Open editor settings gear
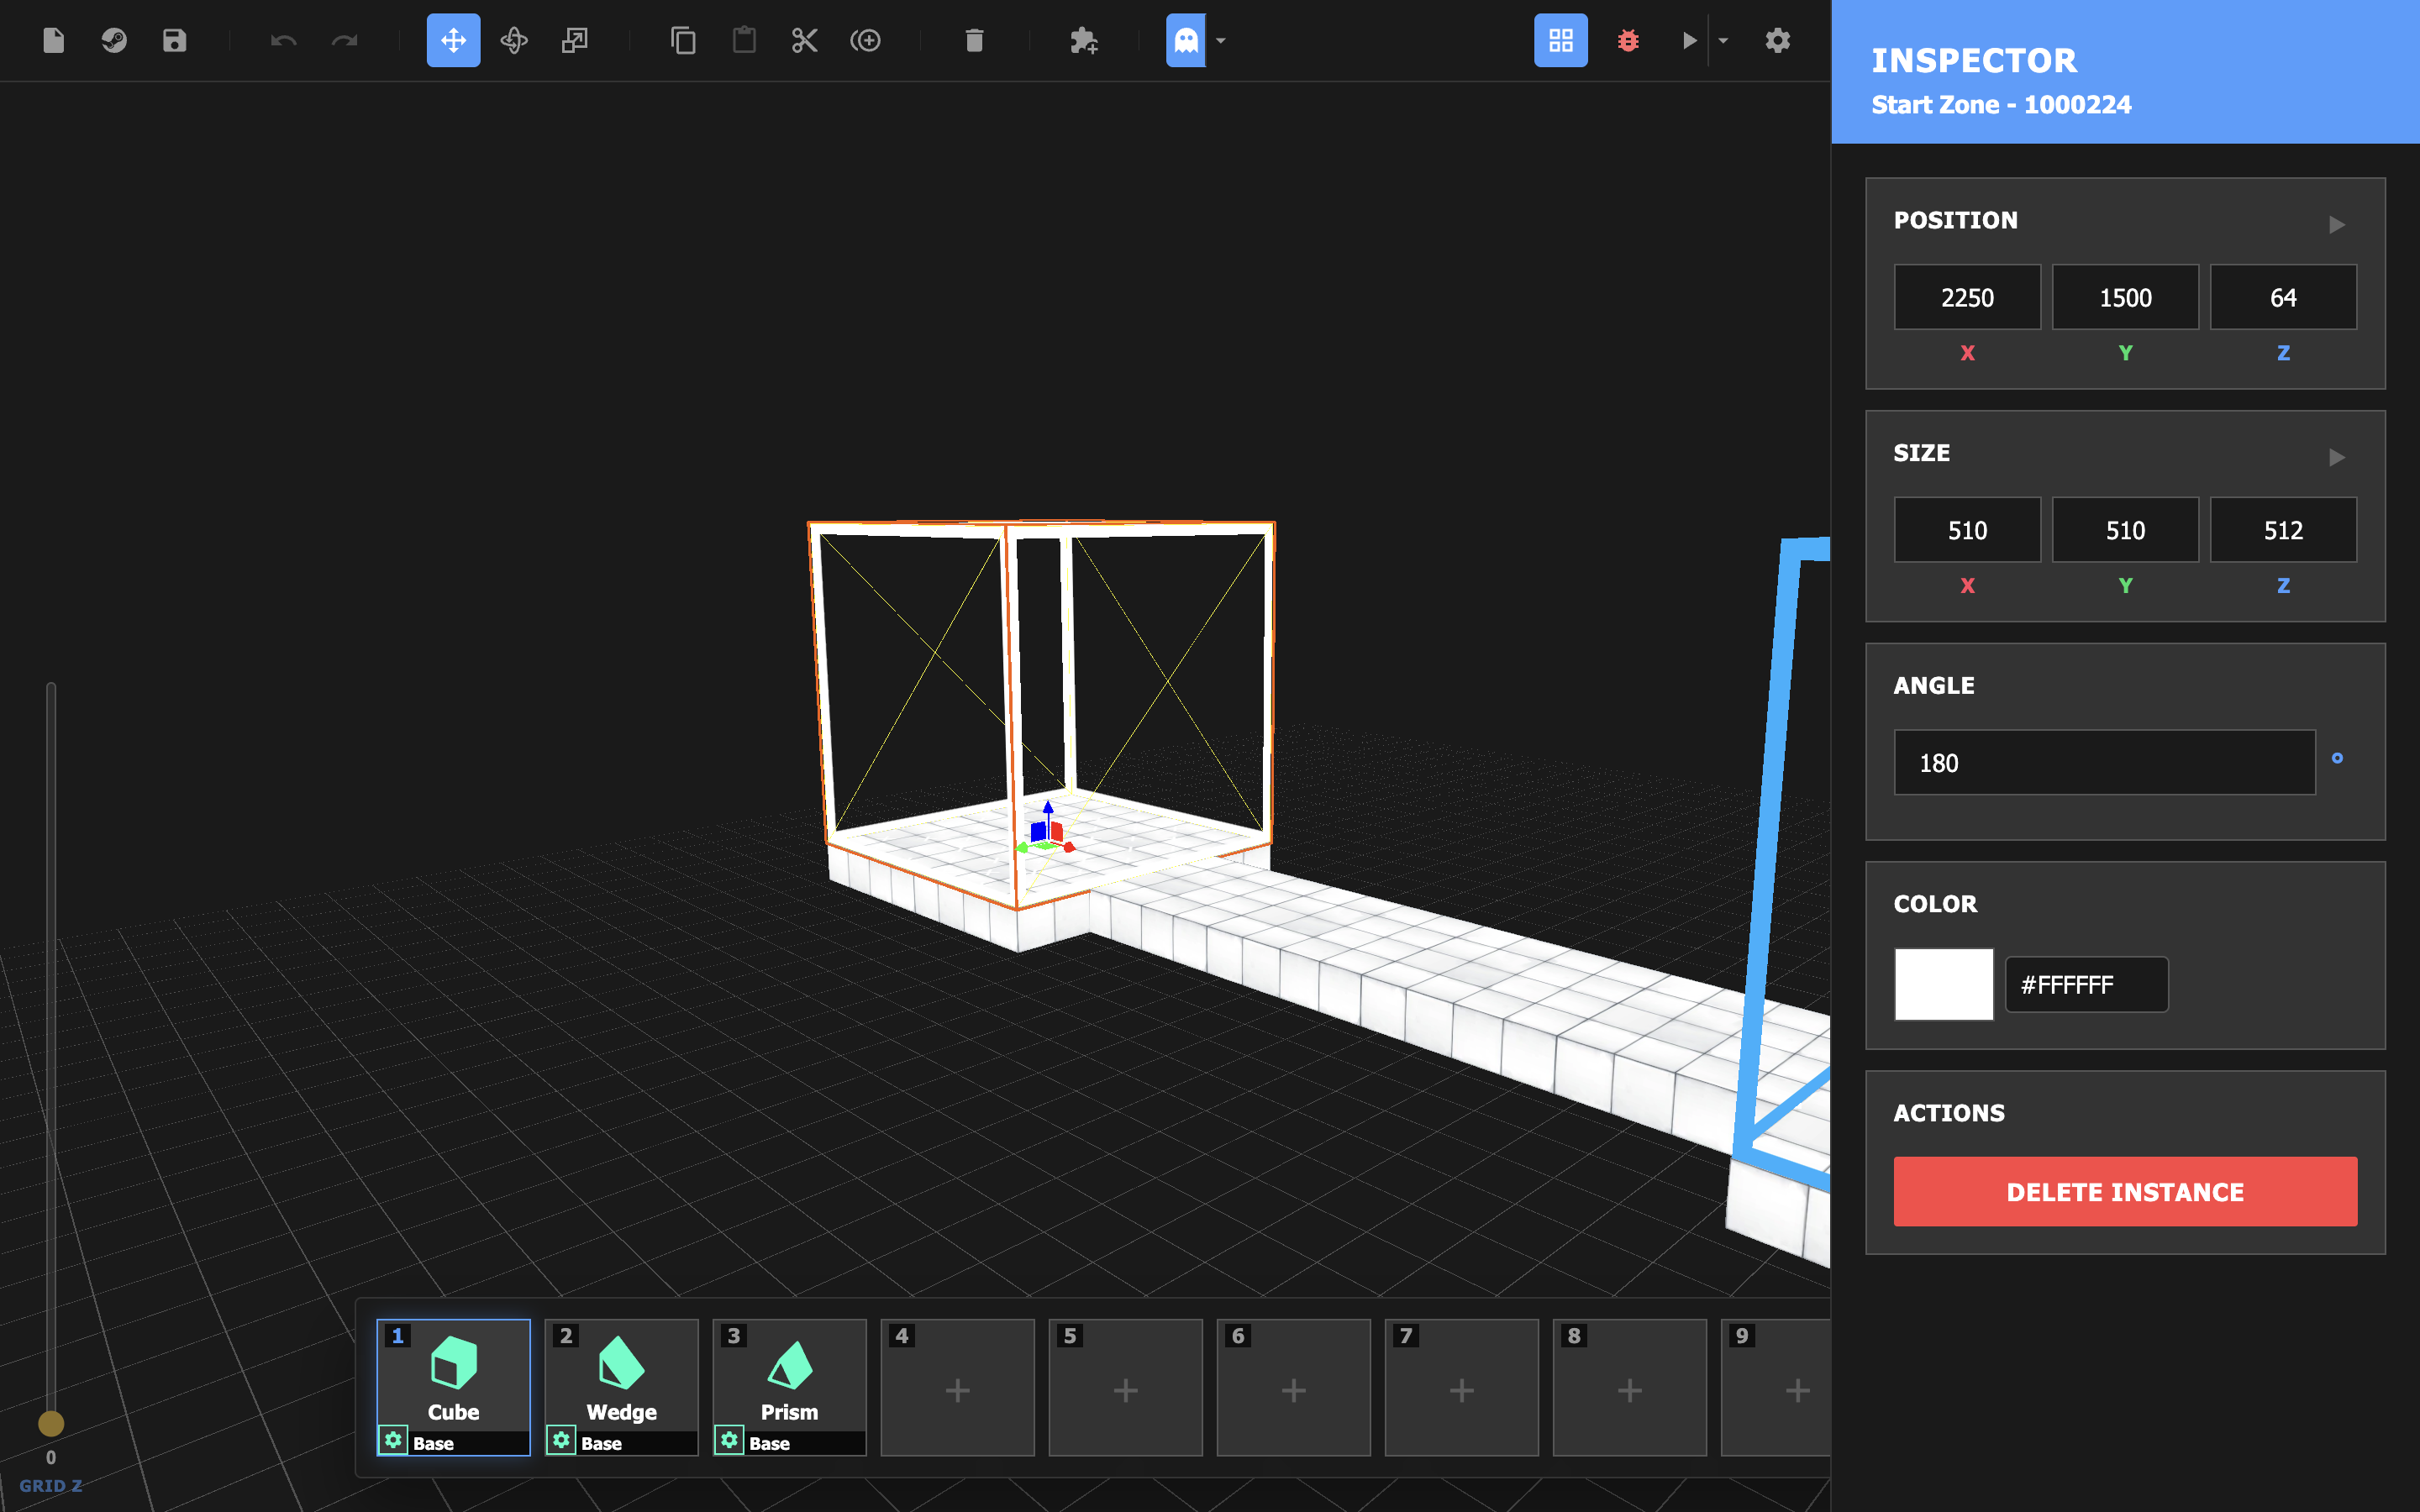This screenshot has height=1512, width=2420. (x=1777, y=40)
